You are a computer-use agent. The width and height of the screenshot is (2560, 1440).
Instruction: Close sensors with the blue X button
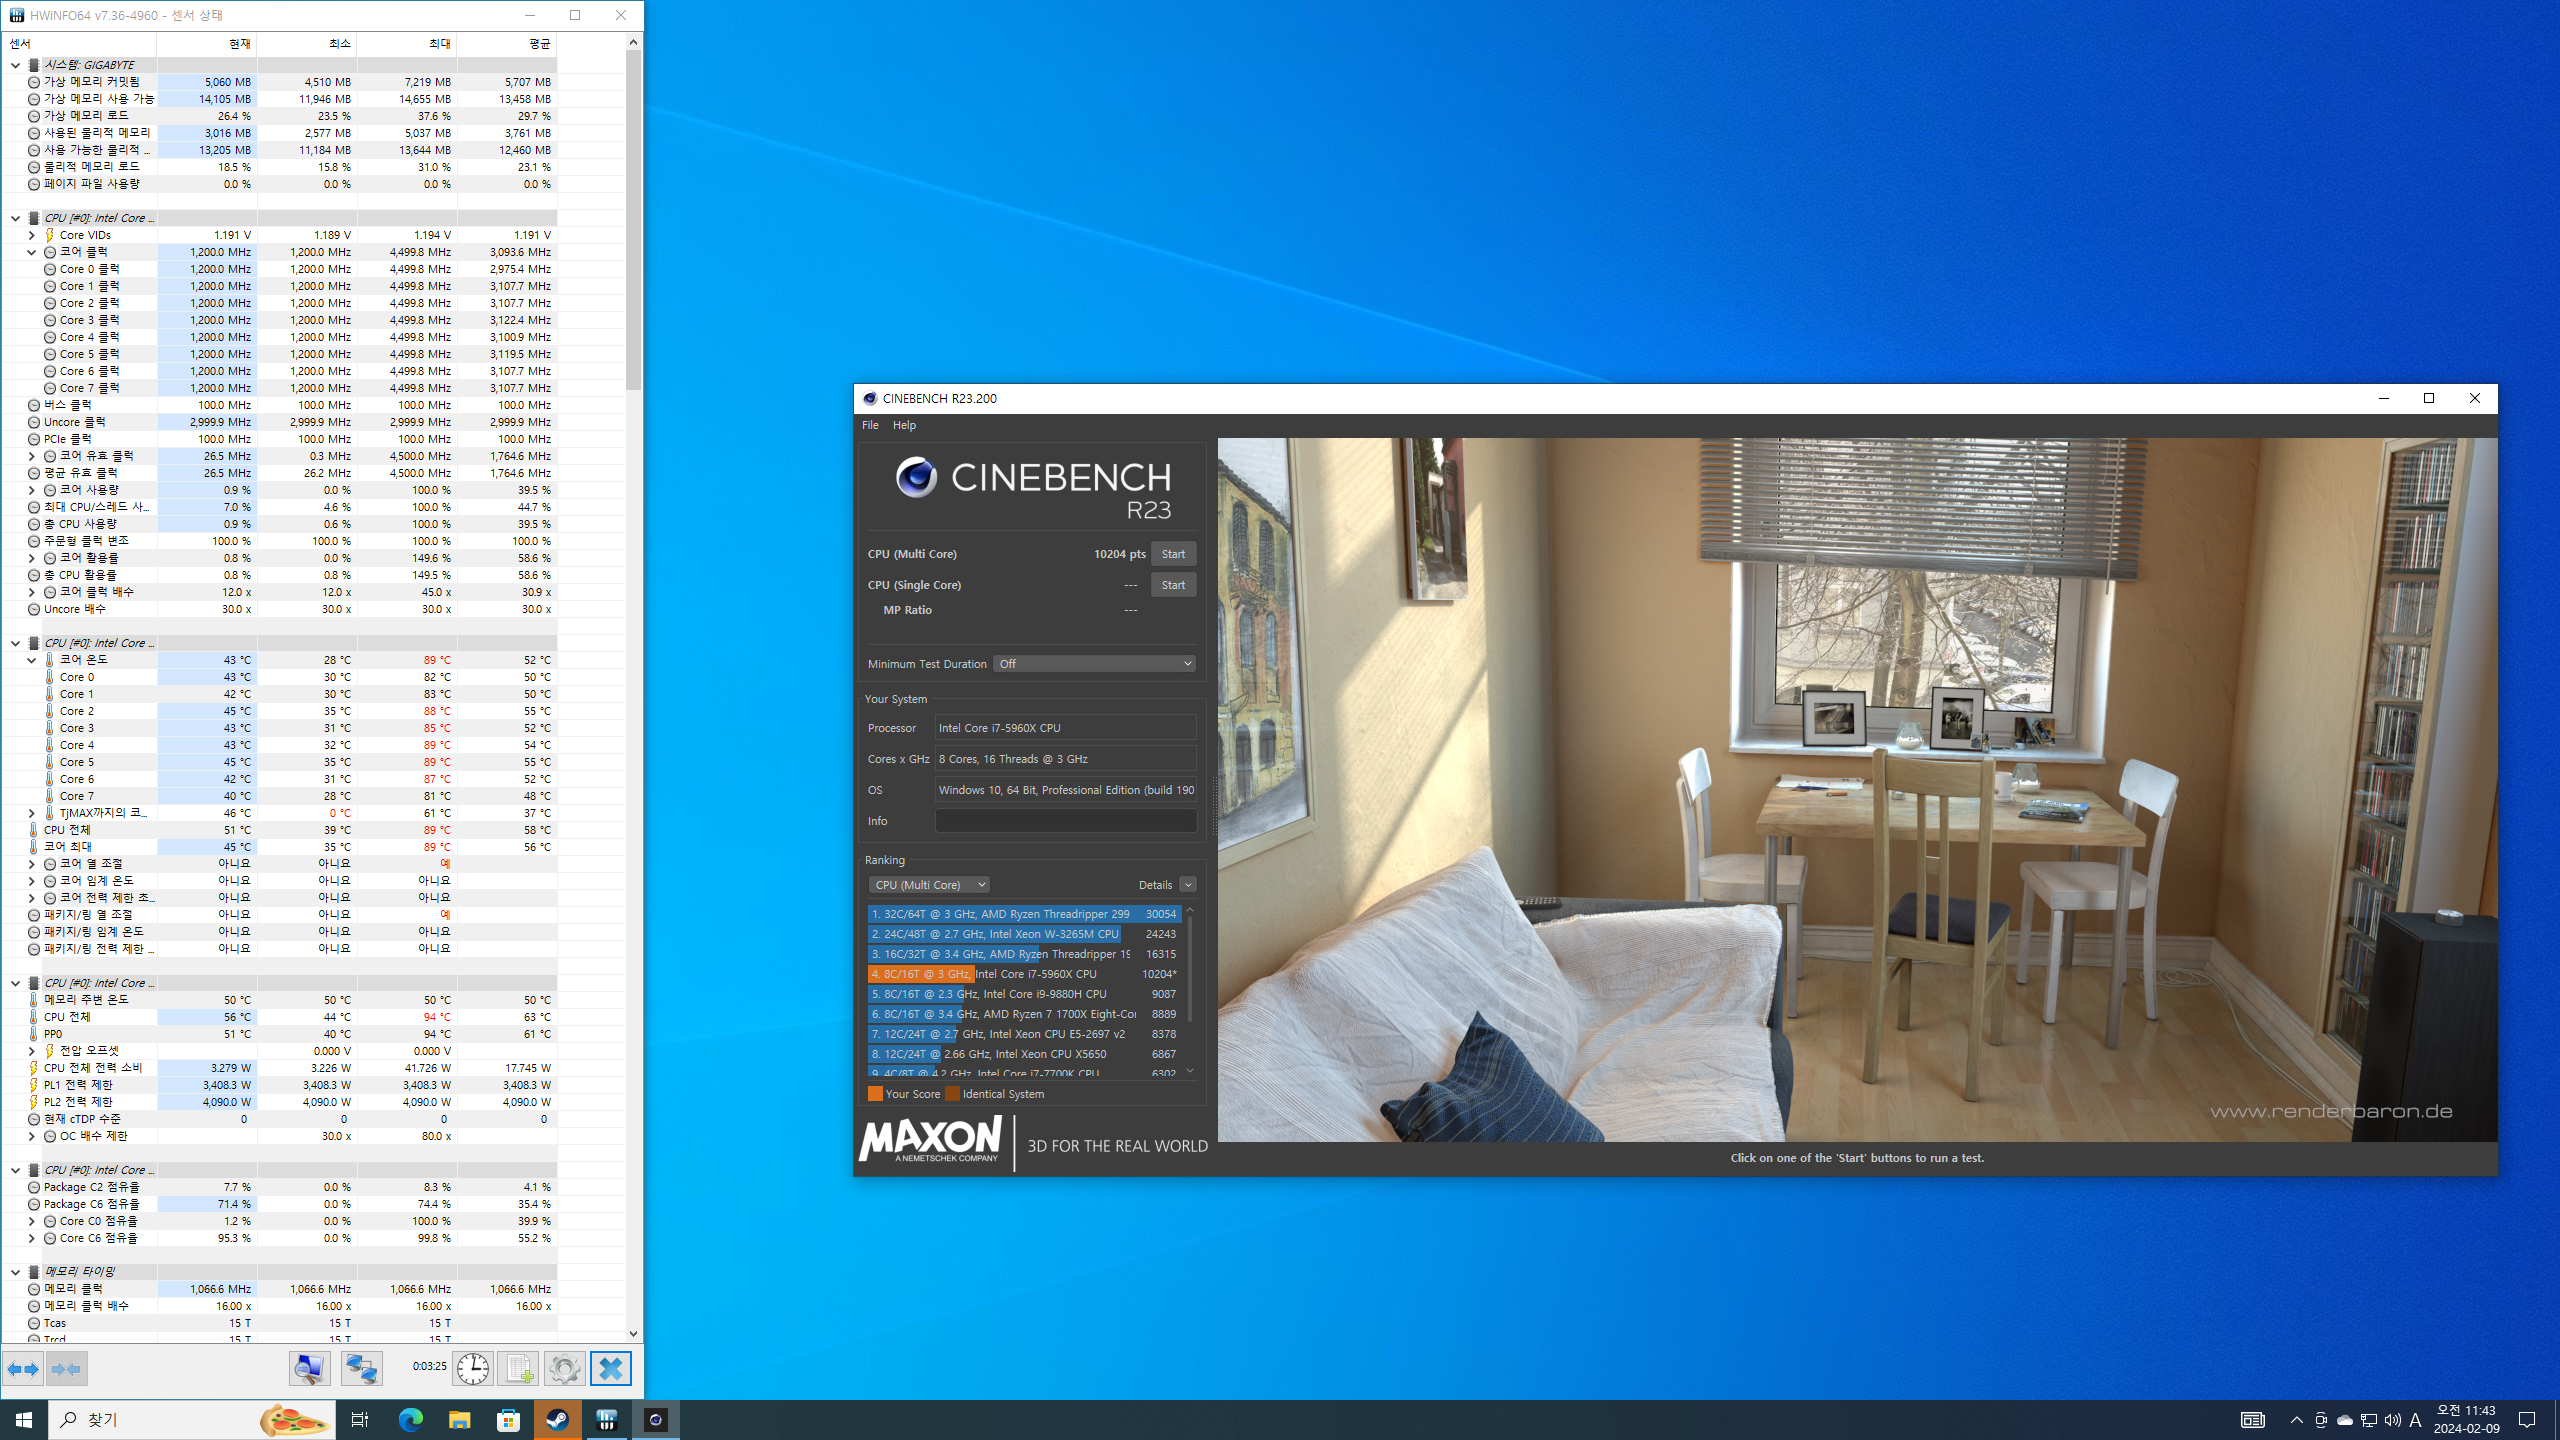(610, 1369)
